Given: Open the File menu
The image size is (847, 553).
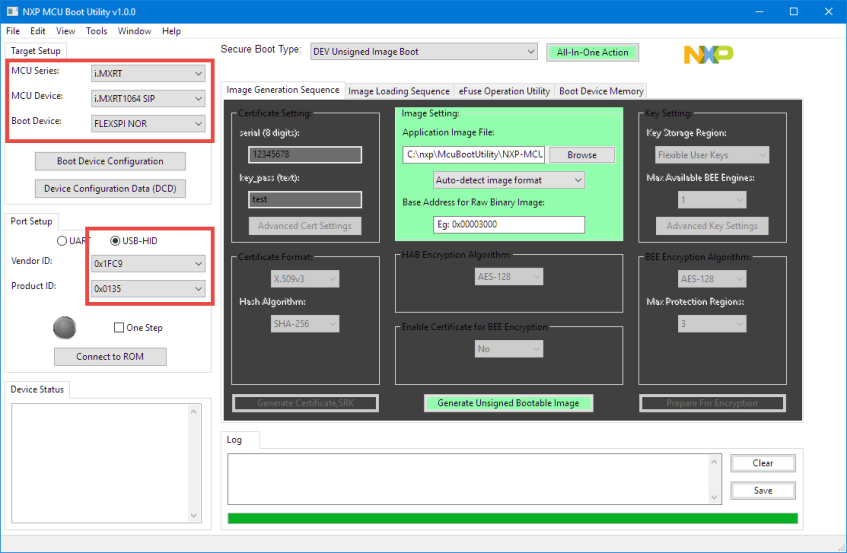Looking at the screenshot, I should [13, 31].
